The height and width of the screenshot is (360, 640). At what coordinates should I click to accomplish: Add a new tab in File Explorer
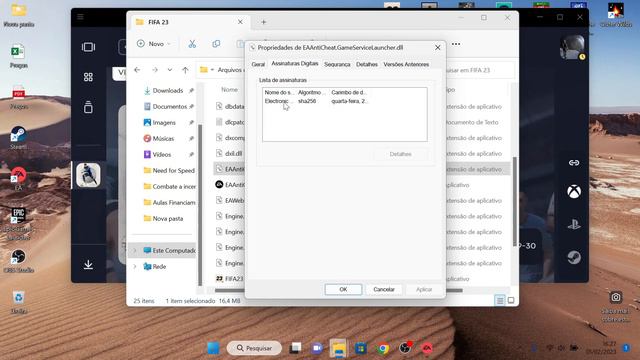264,22
